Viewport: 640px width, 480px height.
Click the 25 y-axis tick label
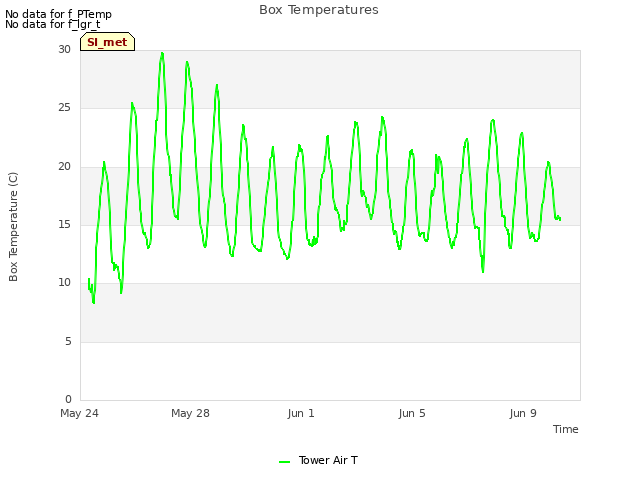64,108
